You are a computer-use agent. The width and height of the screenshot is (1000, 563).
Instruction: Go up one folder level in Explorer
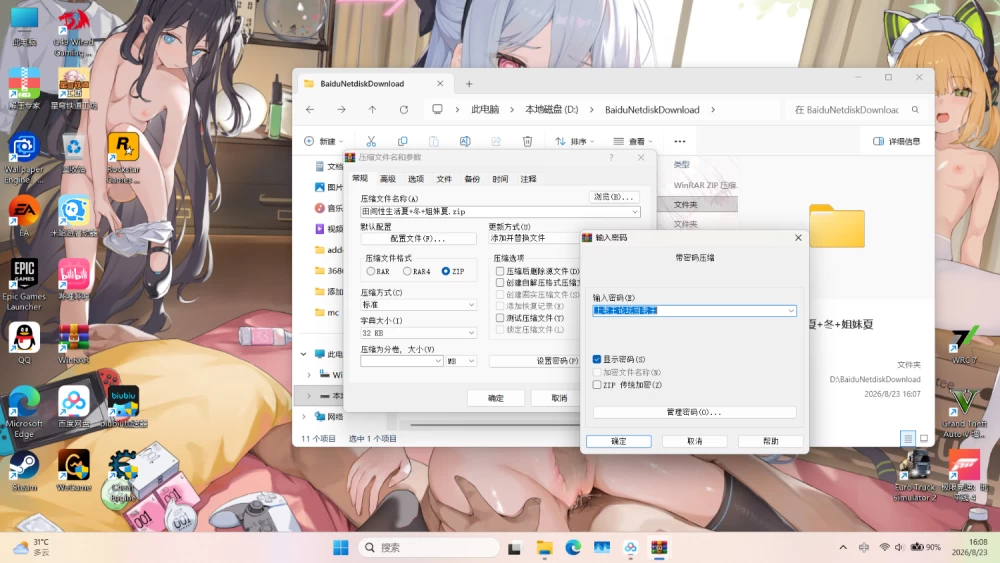[372, 110]
